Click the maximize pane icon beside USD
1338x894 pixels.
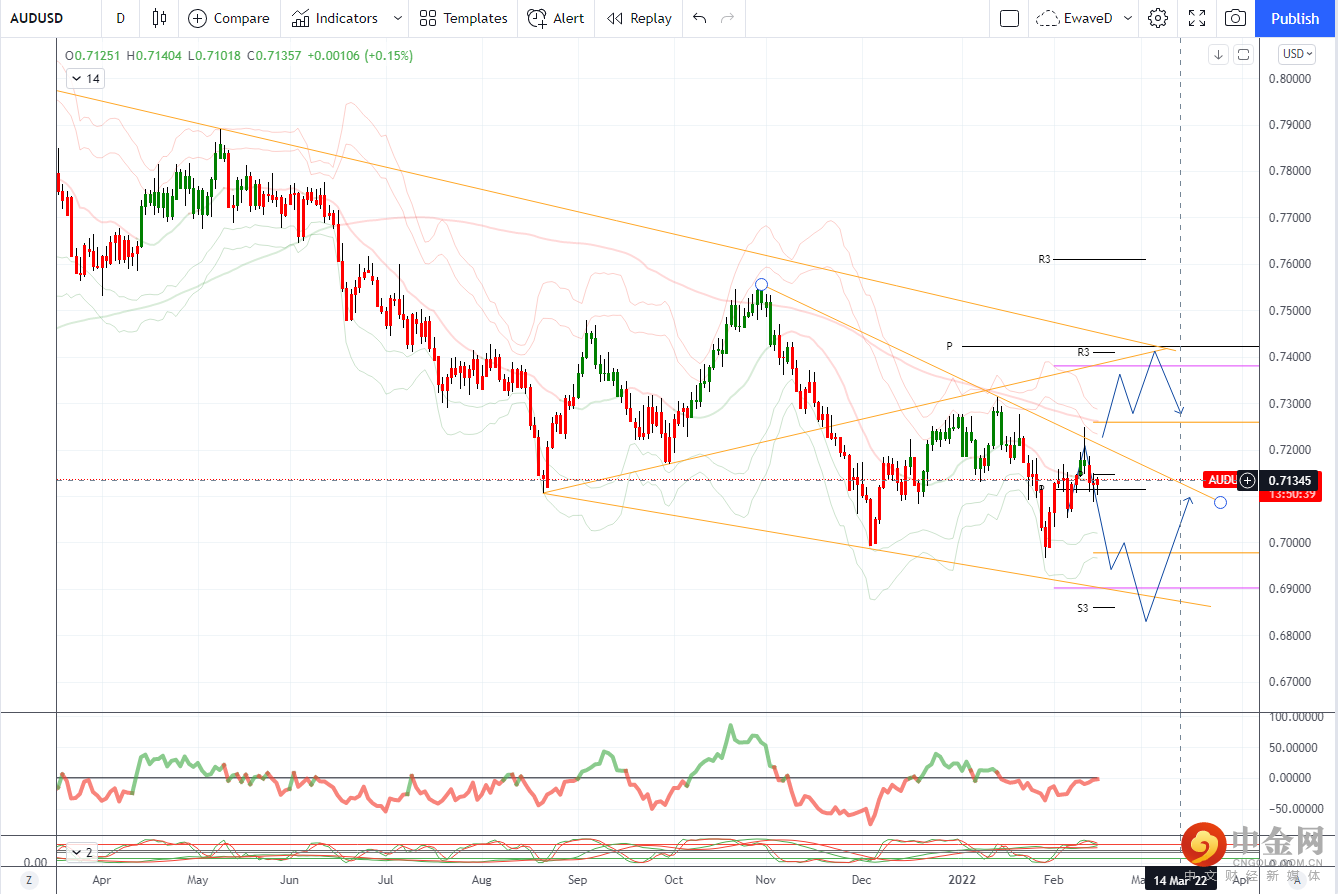coord(1243,55)
